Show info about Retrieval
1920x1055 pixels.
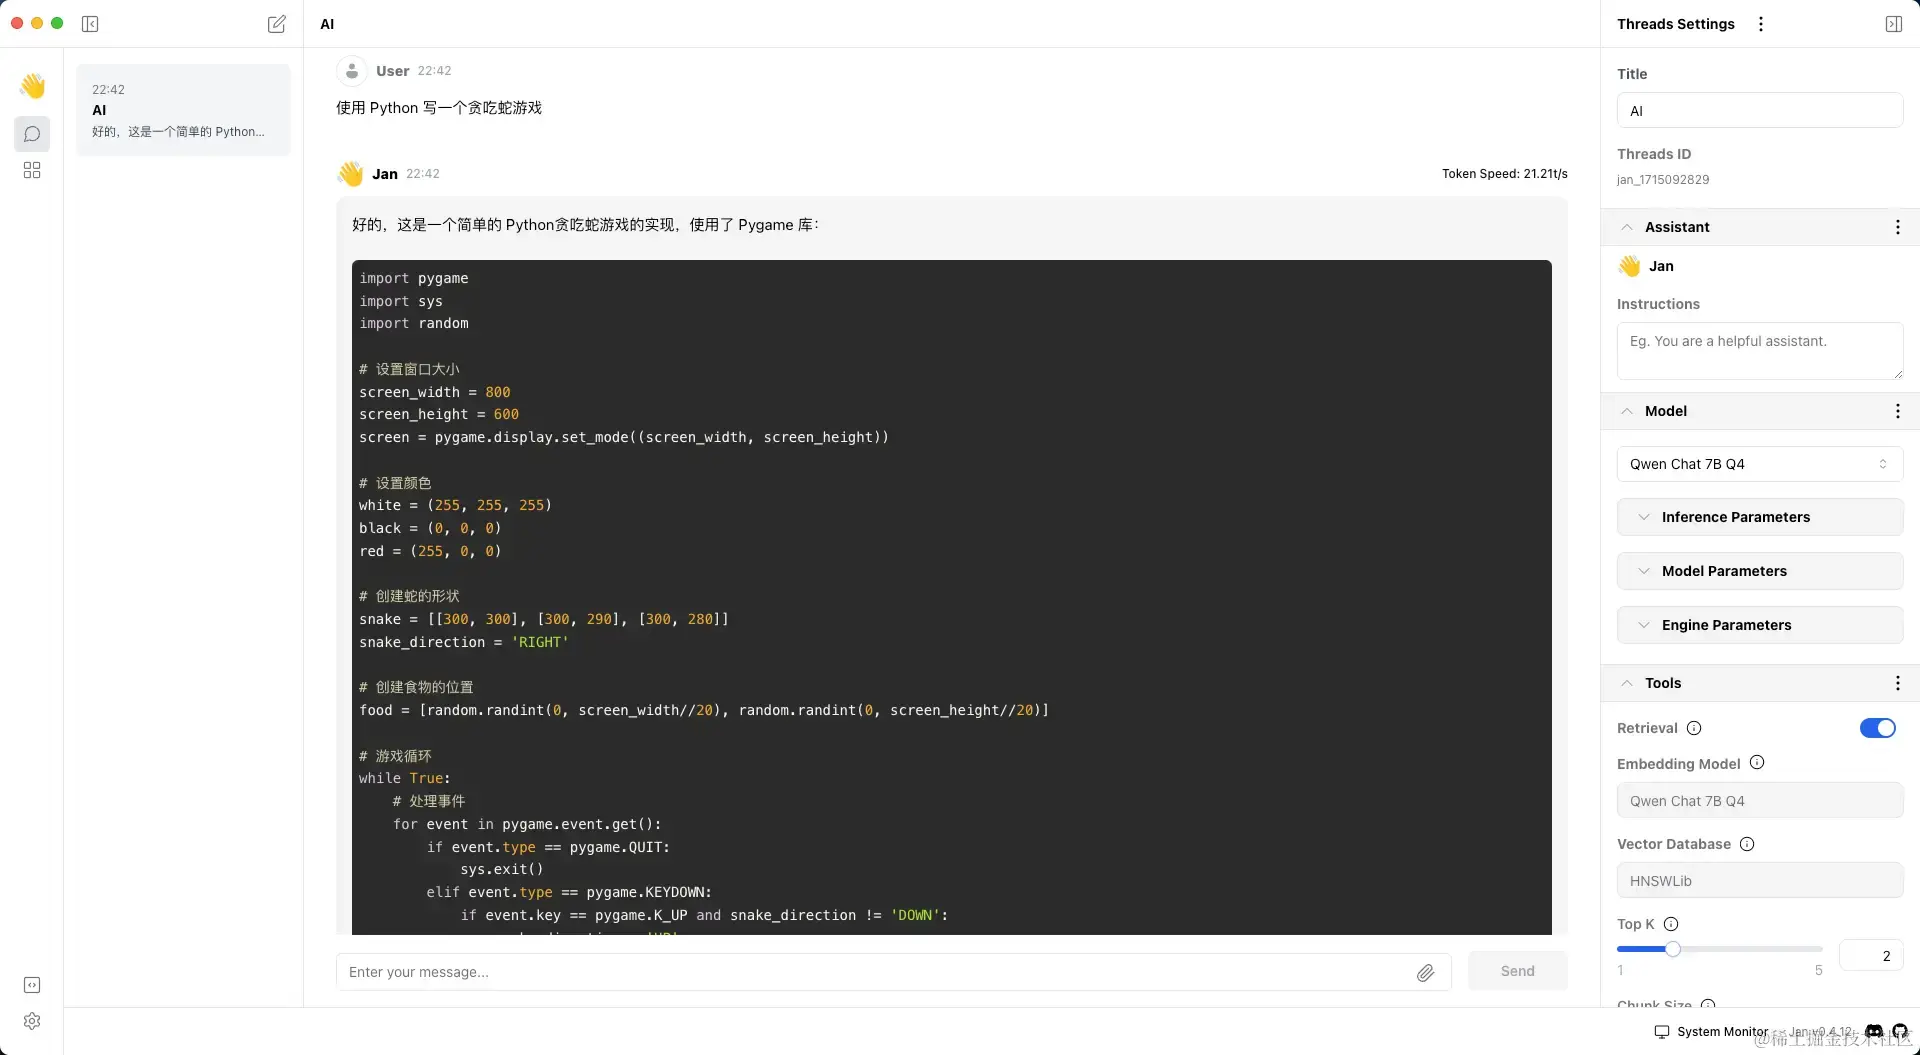tap(1694, 728)
